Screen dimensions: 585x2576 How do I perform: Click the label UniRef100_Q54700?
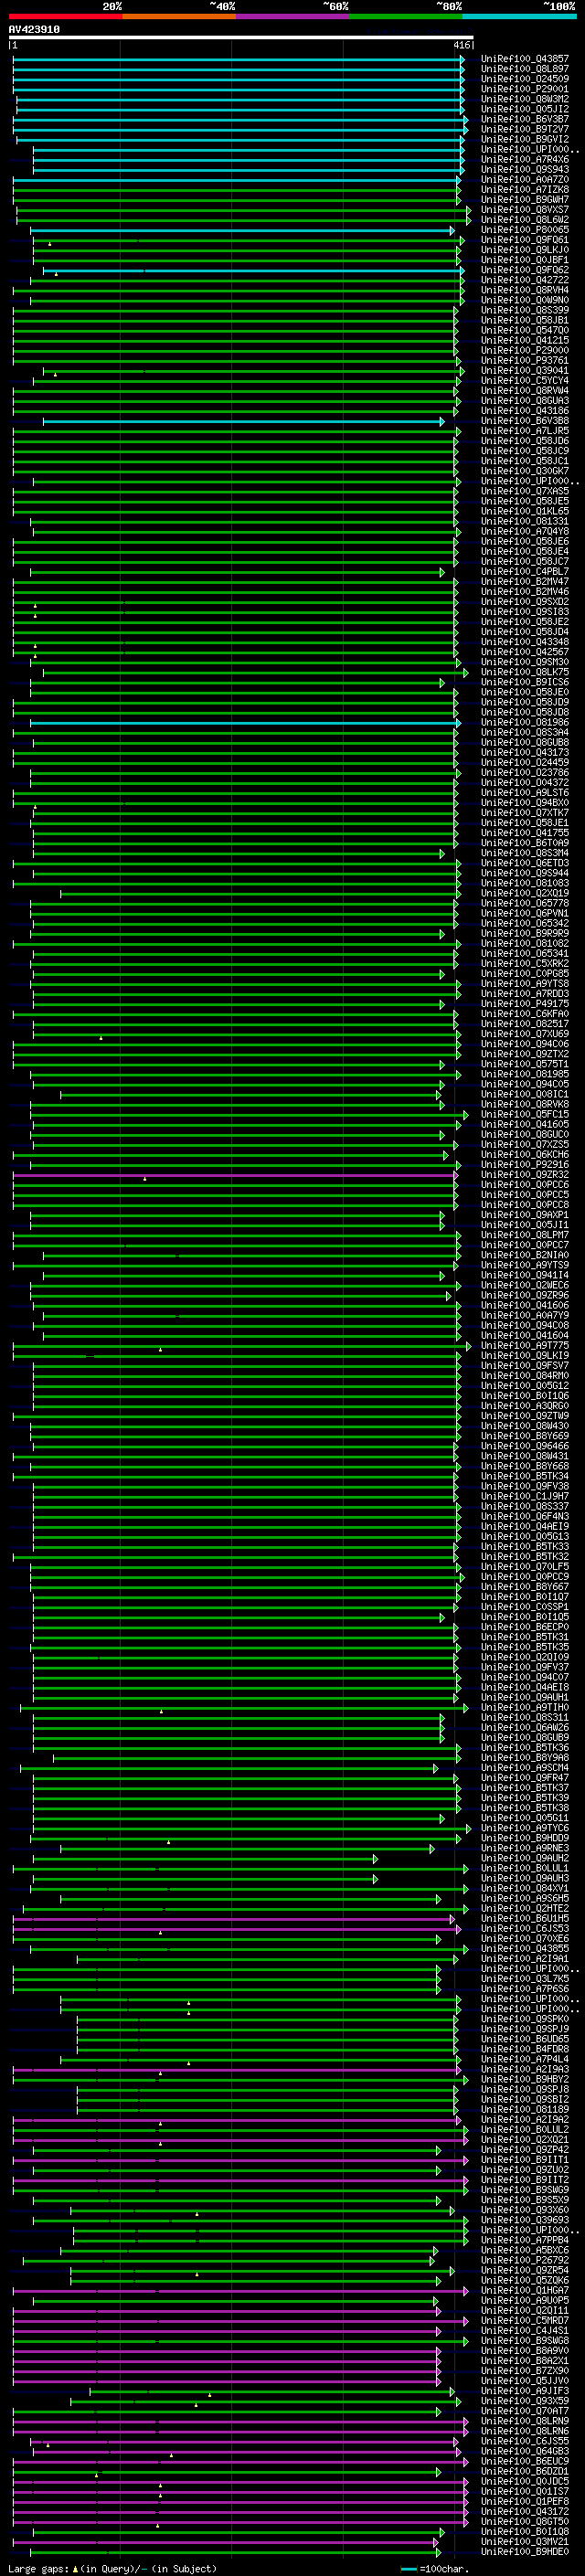tap(524, 331)
